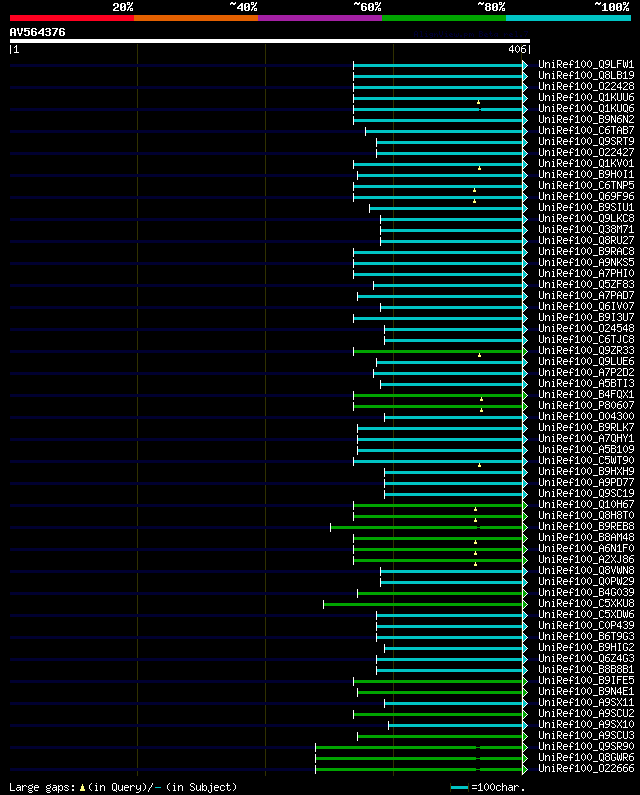Click the UniRef100_Q9LKC8 entry

tap(586, 219)
